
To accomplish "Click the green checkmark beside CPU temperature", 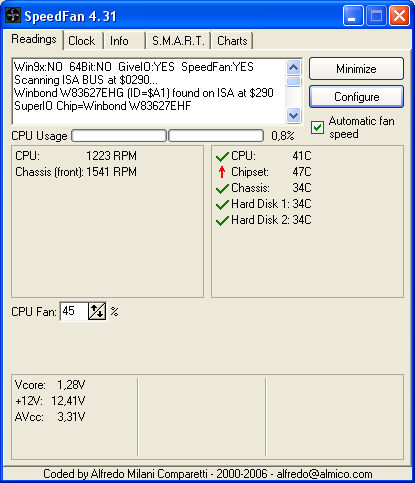I will pyautogui.click(x=222, y=156).
